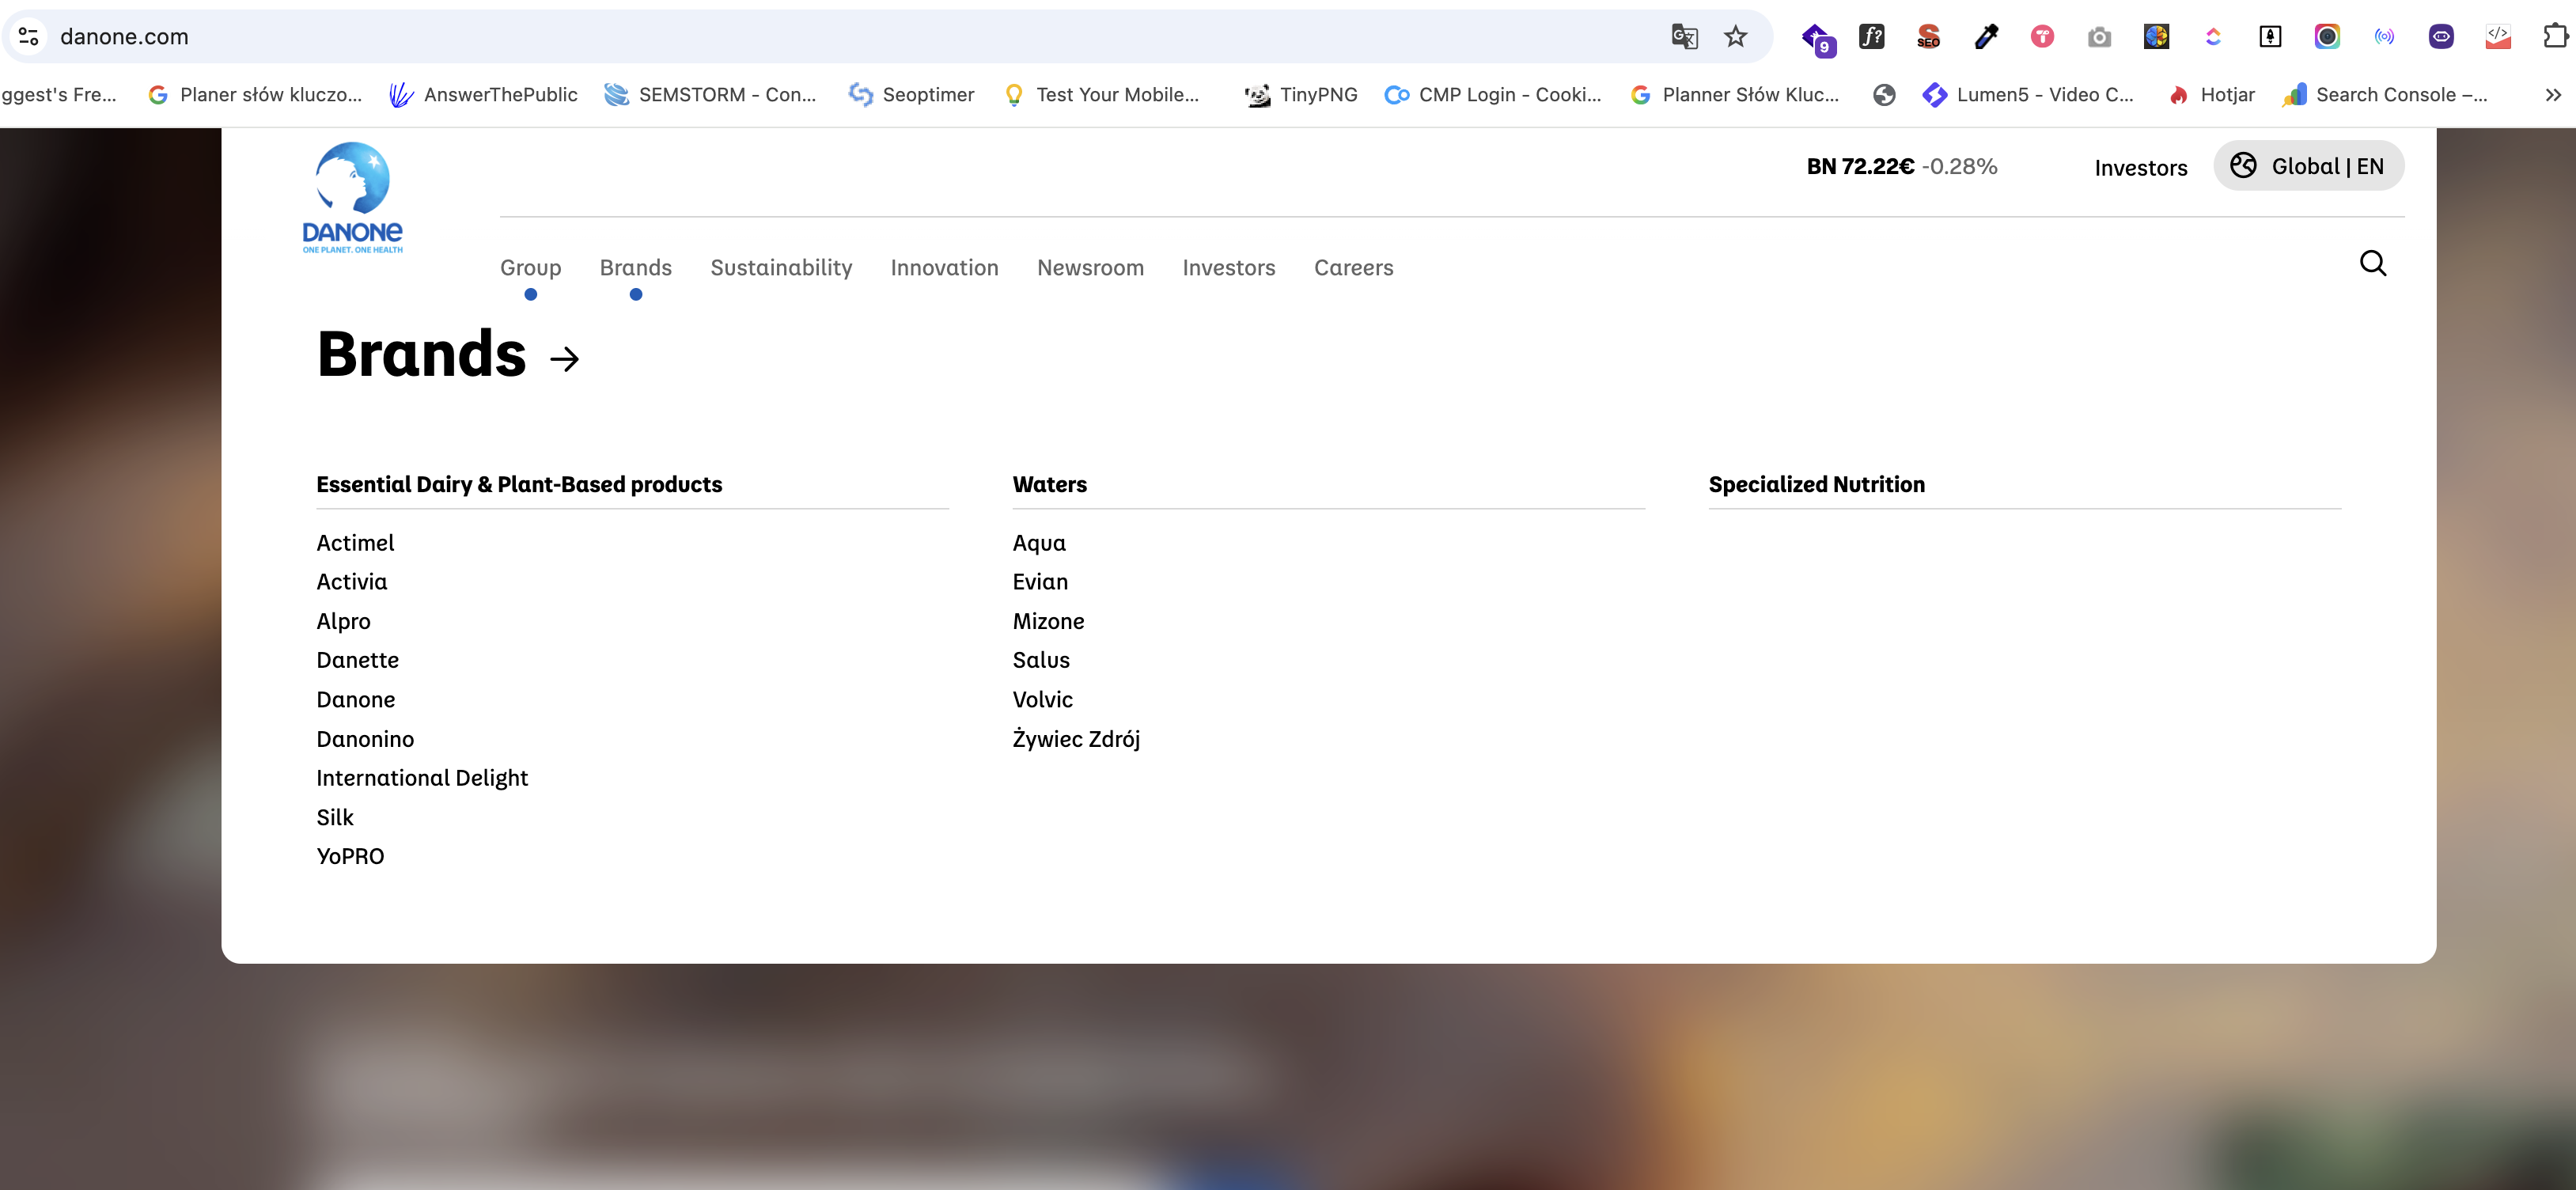Show hidden bookmarks with the chevron
Screen dimensions: 2576x1190
pos(2553,95)
